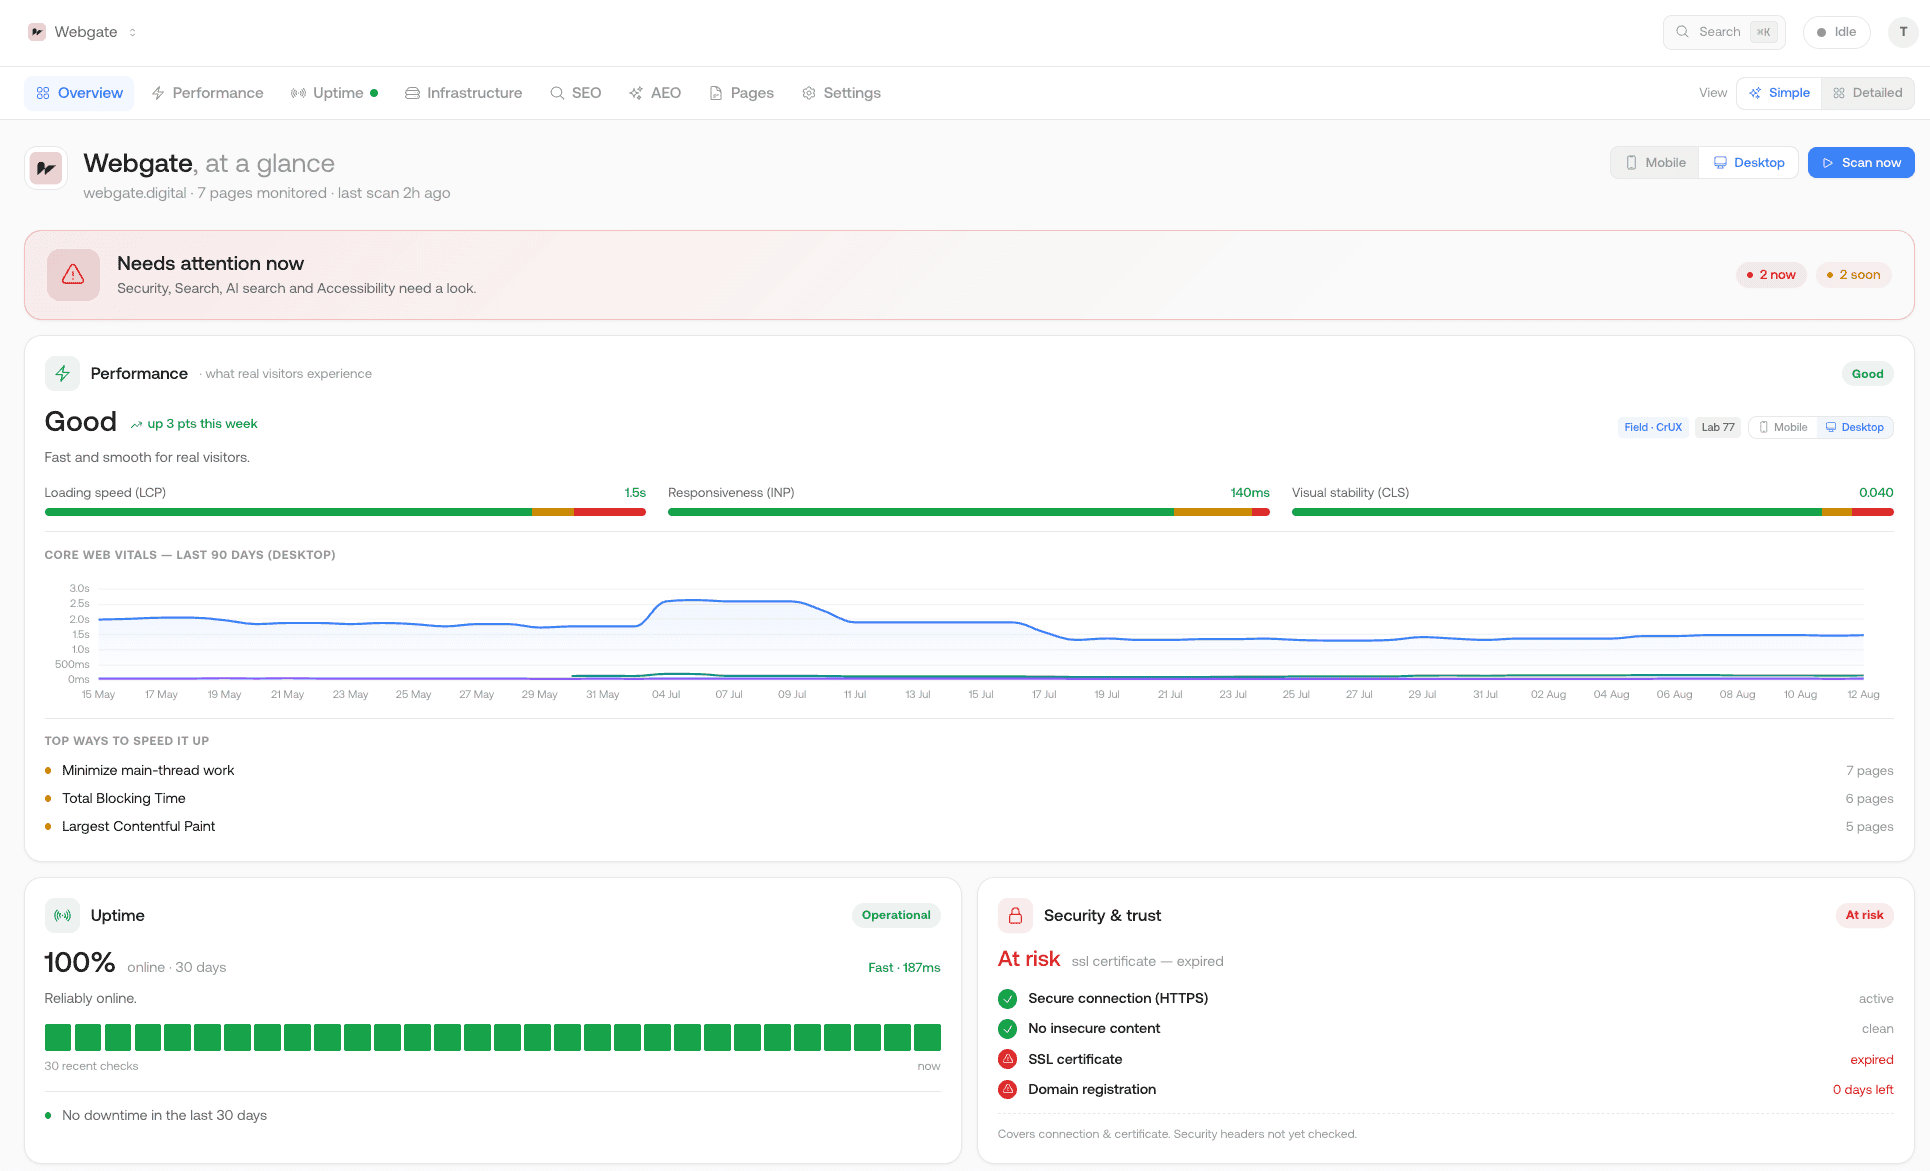
Task: Click the green check beside Secure connection
Action: (1008, 999)
